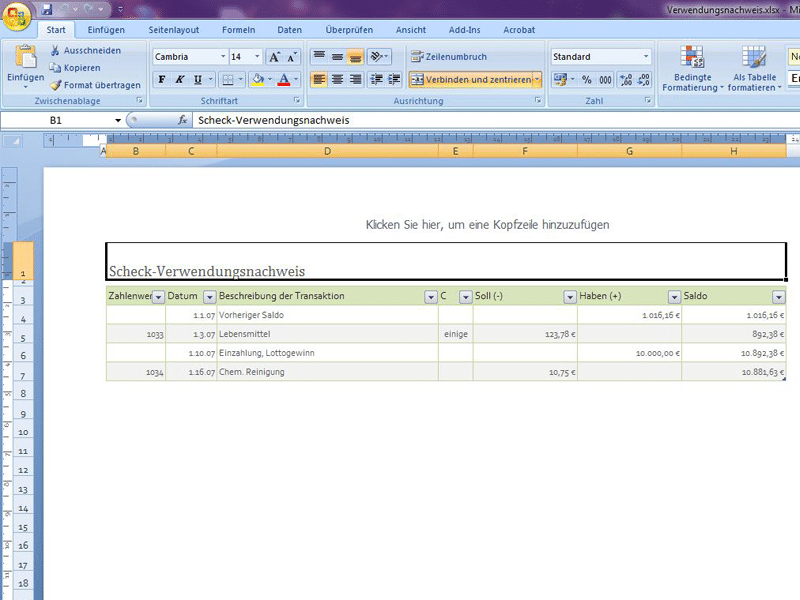Center text horizontally
Viewport: 800px width, 600px height.
(x=337, y=80)
